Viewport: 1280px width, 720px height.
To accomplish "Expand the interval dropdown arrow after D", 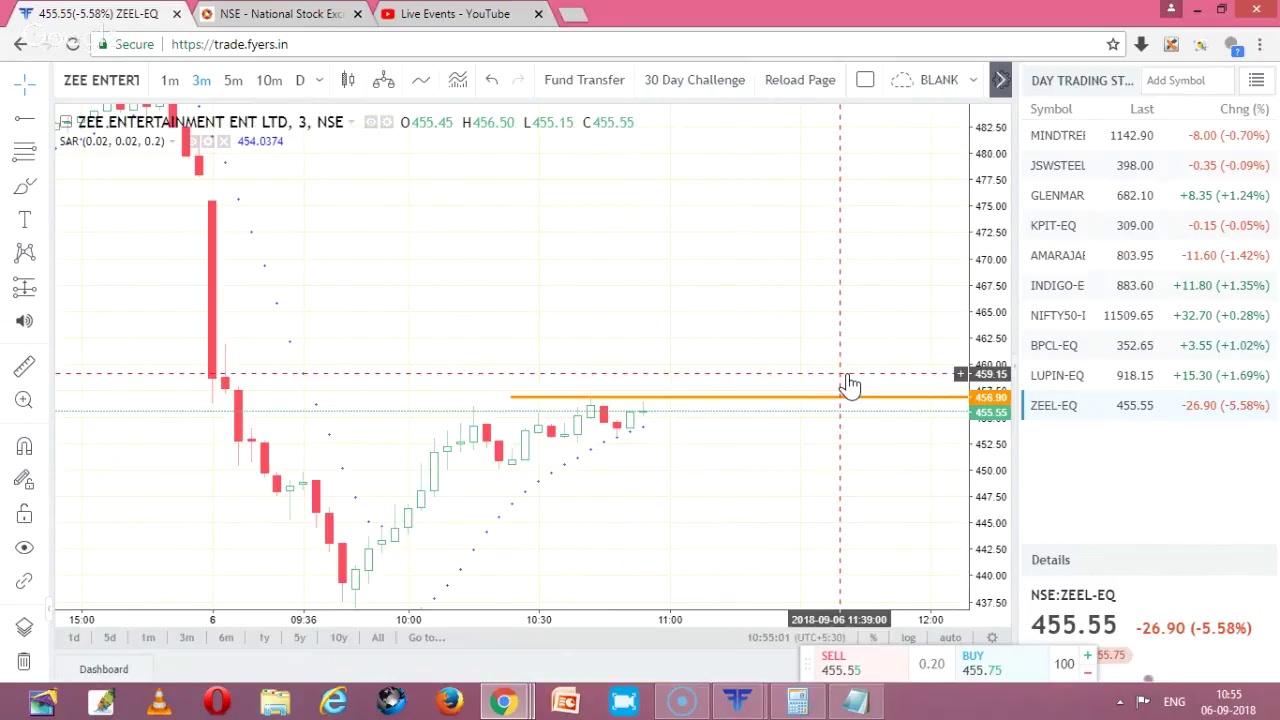I will (x=319, y=80).
